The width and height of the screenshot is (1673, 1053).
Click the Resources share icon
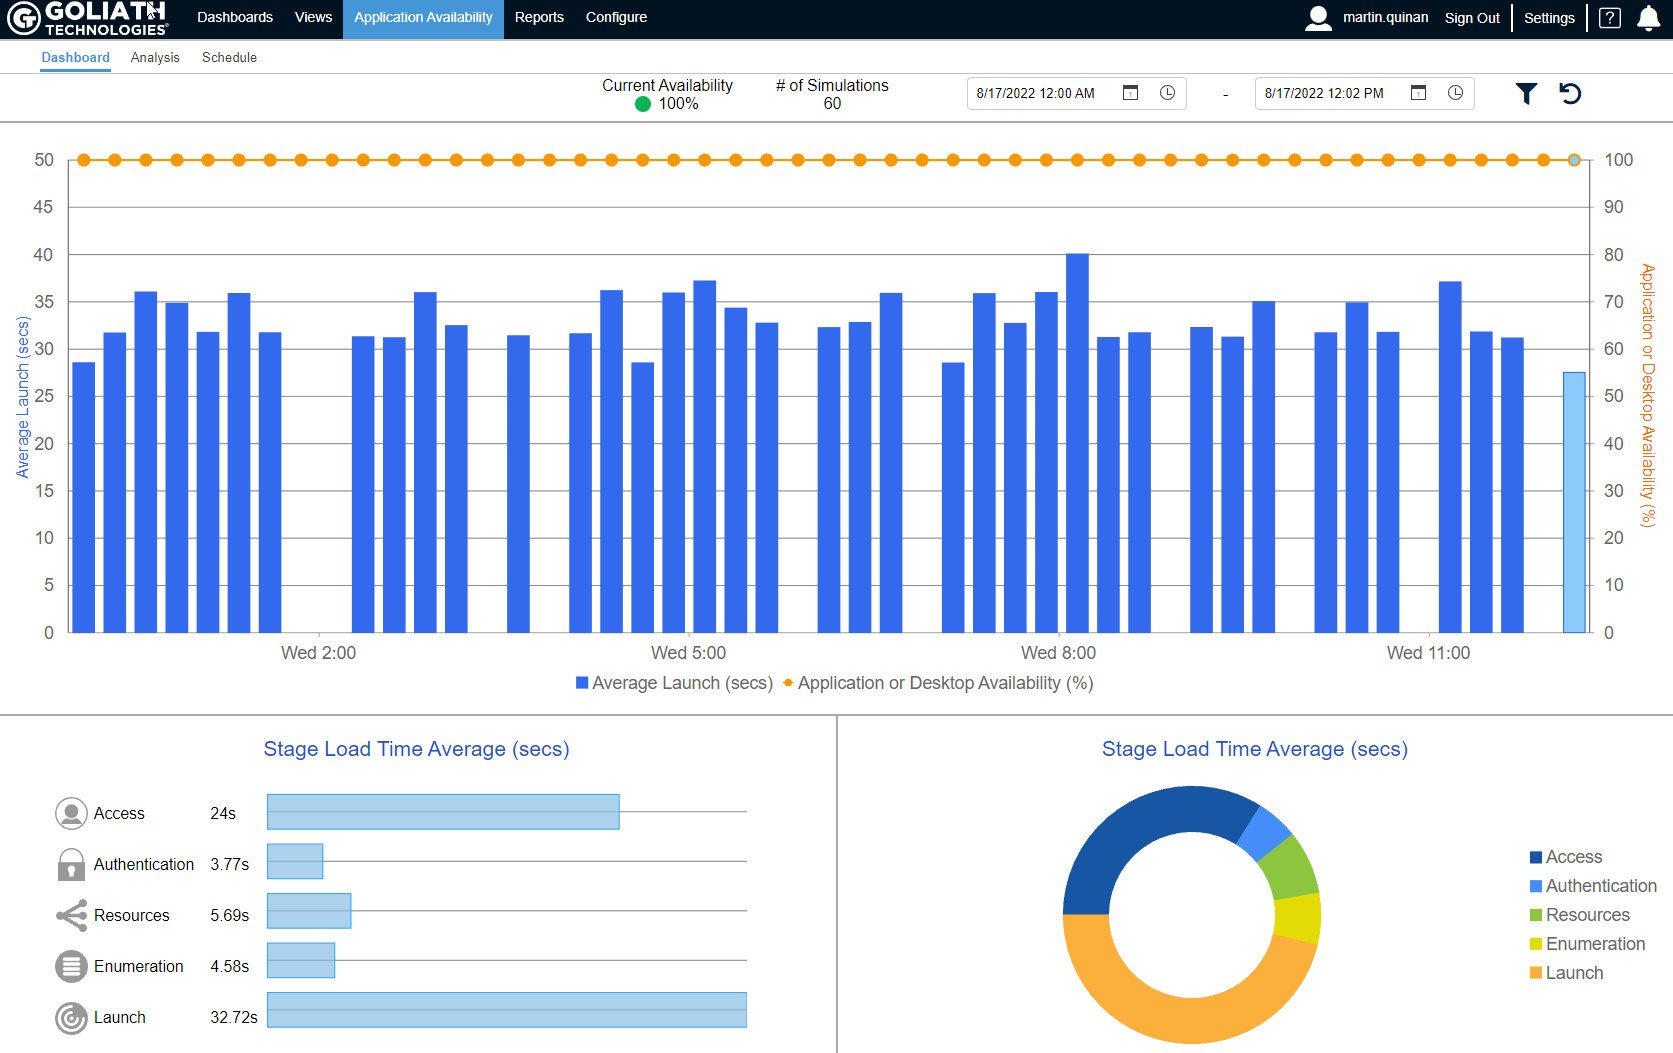click(x=70, y=915)
